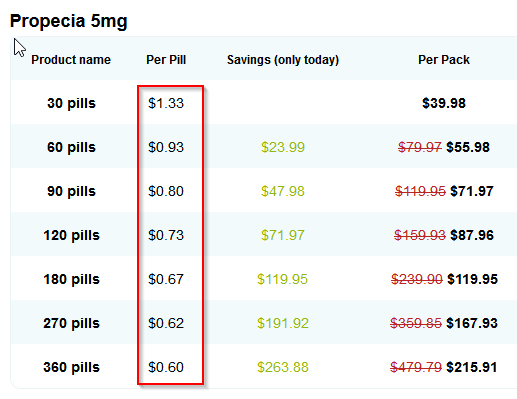This screenshot has width=517, height=399.
Task: Open the 180 pills product name
Action: point(71,279)
